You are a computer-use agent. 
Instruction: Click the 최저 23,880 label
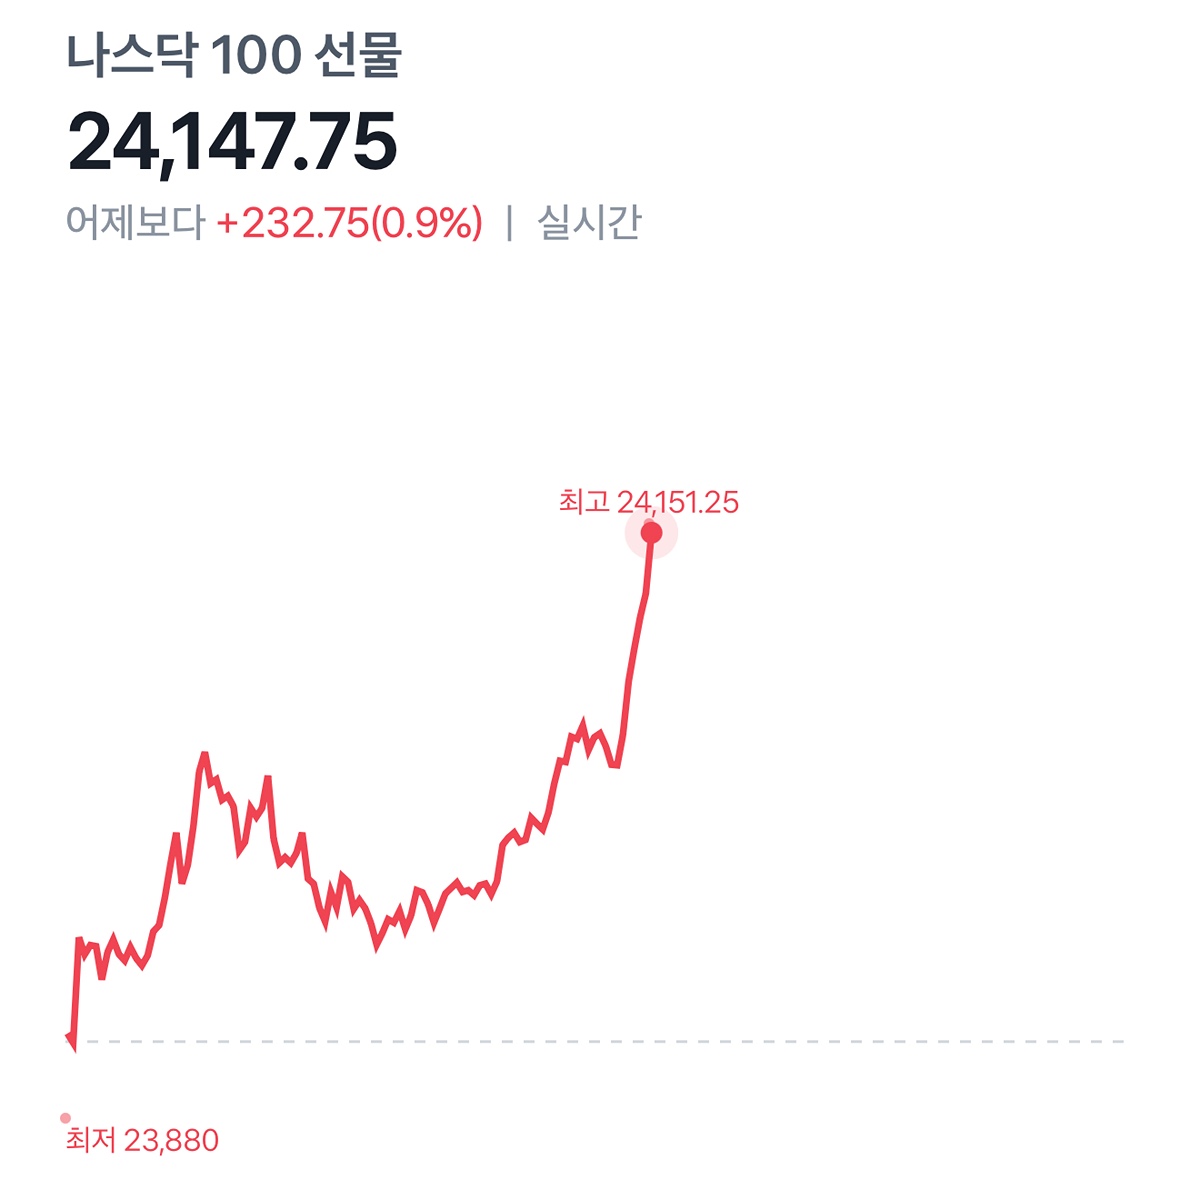[142, 1140]
